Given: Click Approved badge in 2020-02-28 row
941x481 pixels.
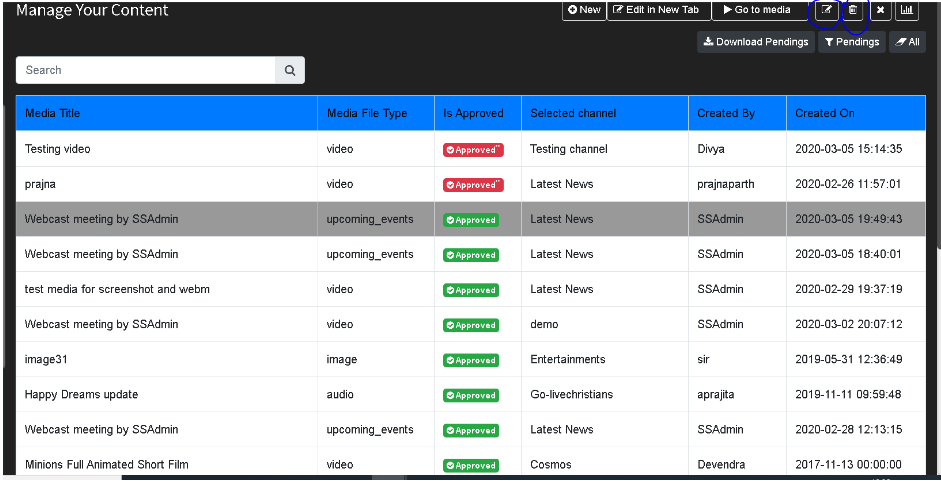Looking at the screenshot, I should point(470,431).
